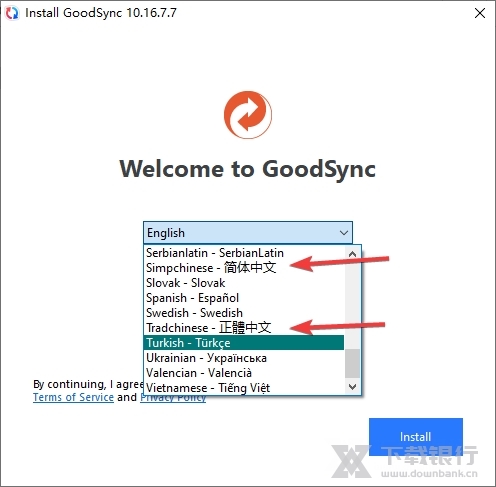The image size is (496, 487).
Task: Click the language list scroll down arrow
Action: point(352,387)
